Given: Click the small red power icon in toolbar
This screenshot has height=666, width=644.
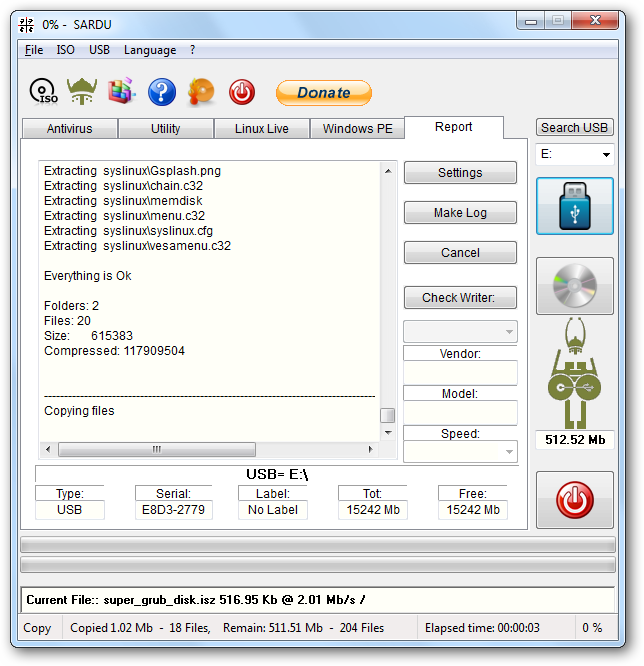Looking at the screenshot, I should pos(242,92).
